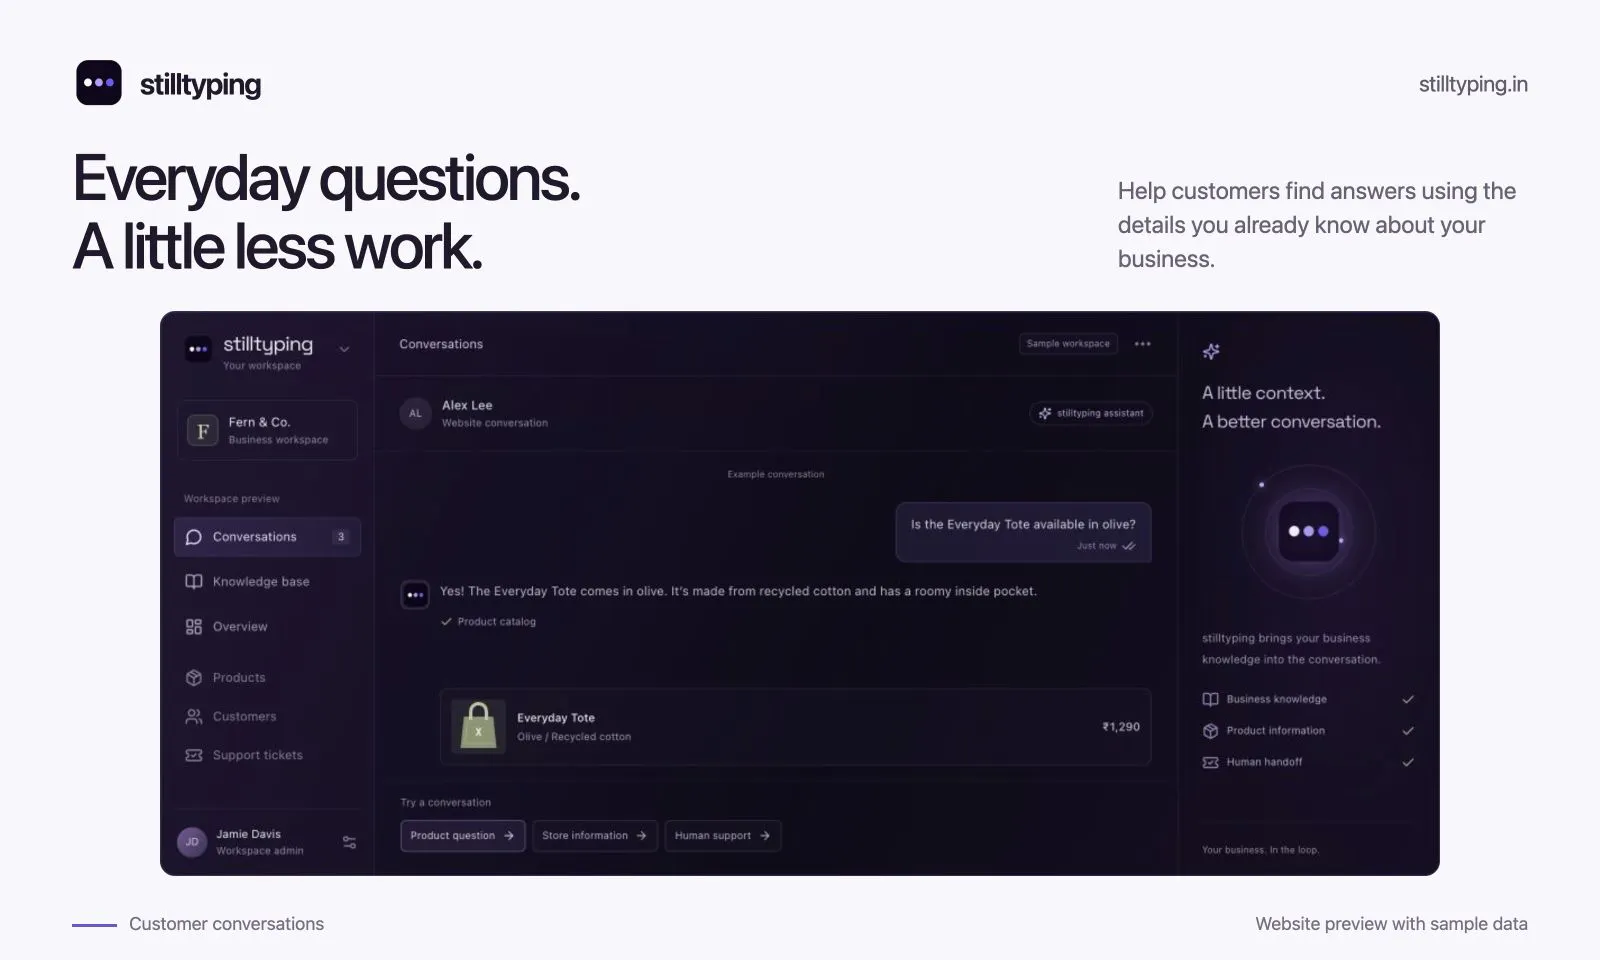The width and height of the screenshot is (1600, 960).
Task: Expand the stilltyping workspace chevron
Action: pyautogui.click(x=344, y=349)
